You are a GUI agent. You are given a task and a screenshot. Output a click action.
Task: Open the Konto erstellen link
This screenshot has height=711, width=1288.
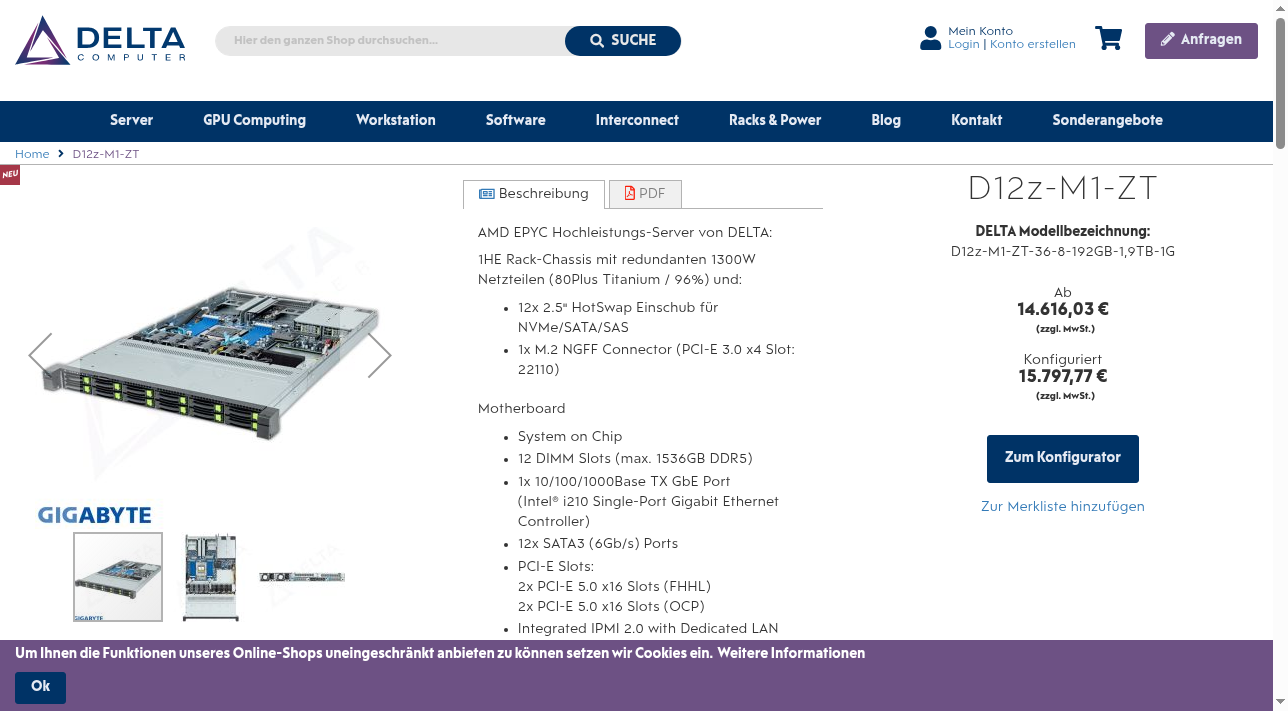click(x=1033, y=45)
